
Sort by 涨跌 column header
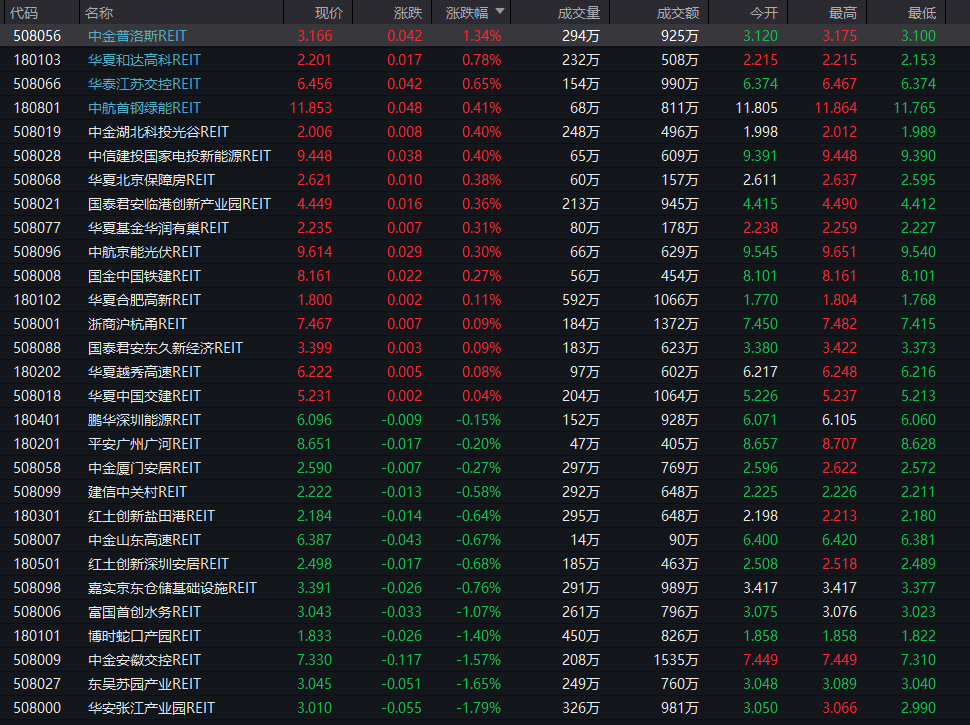(x=408, y=13)
